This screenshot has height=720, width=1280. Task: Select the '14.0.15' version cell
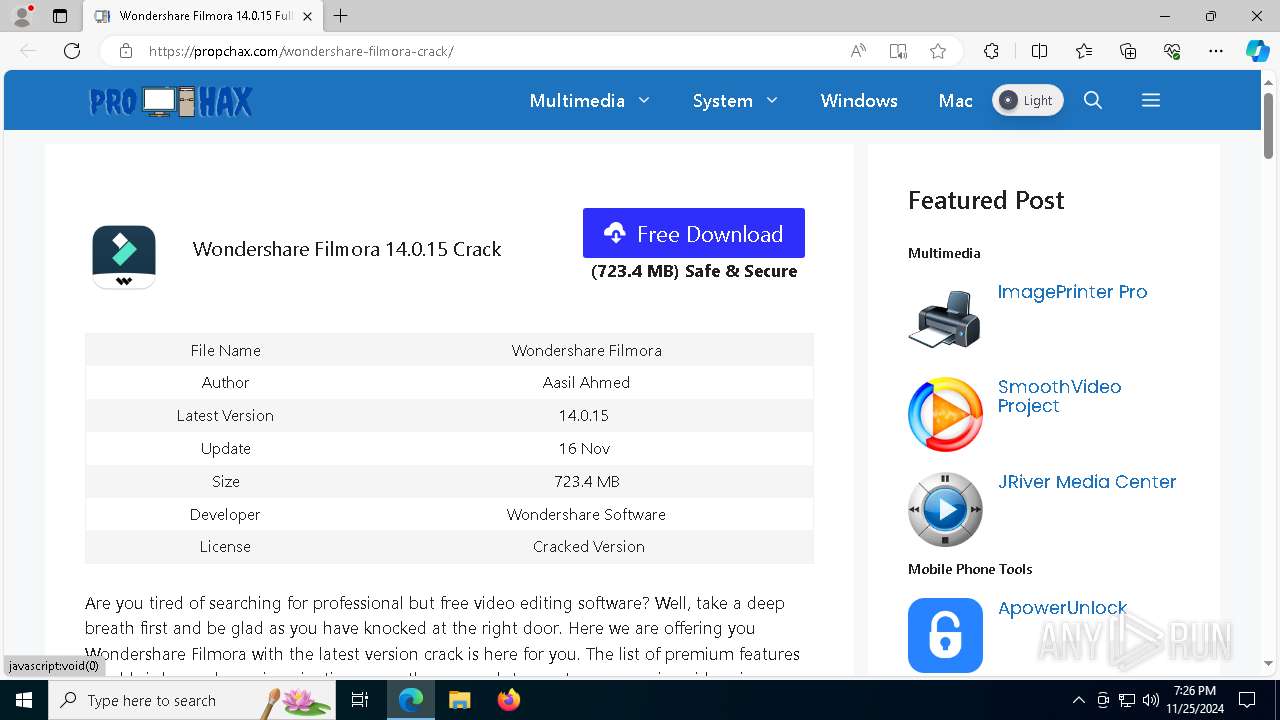coord(584,415)
